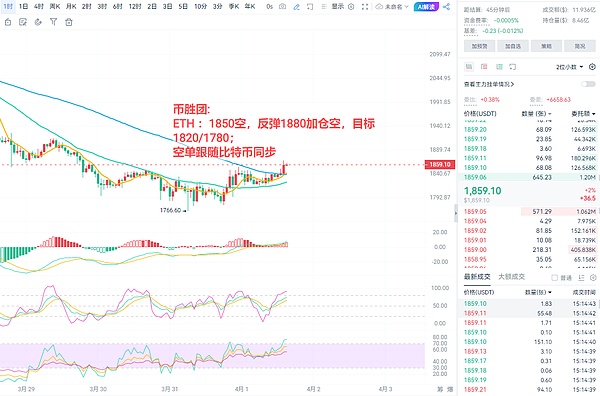Image resolution: width=600 pixels, height=396 pixels.
Task: Select sell-orders-only order book view icon
Action: [x=484, y=67]
